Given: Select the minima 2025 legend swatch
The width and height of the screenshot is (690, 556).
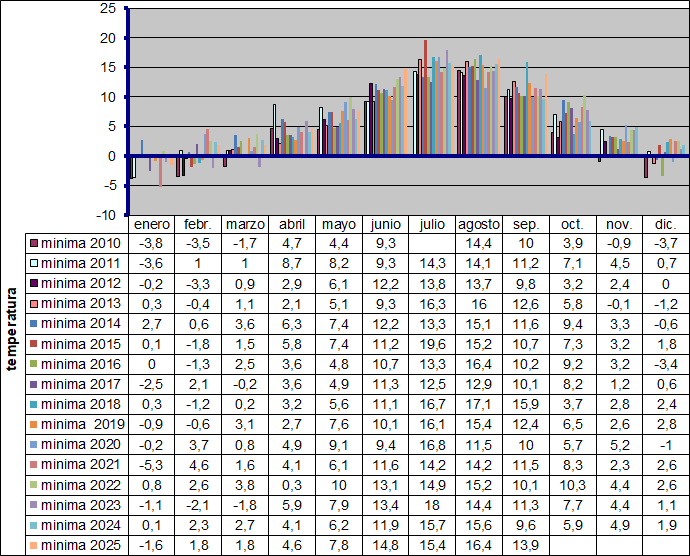Looking at the screenshot, I should pos(33,545).
